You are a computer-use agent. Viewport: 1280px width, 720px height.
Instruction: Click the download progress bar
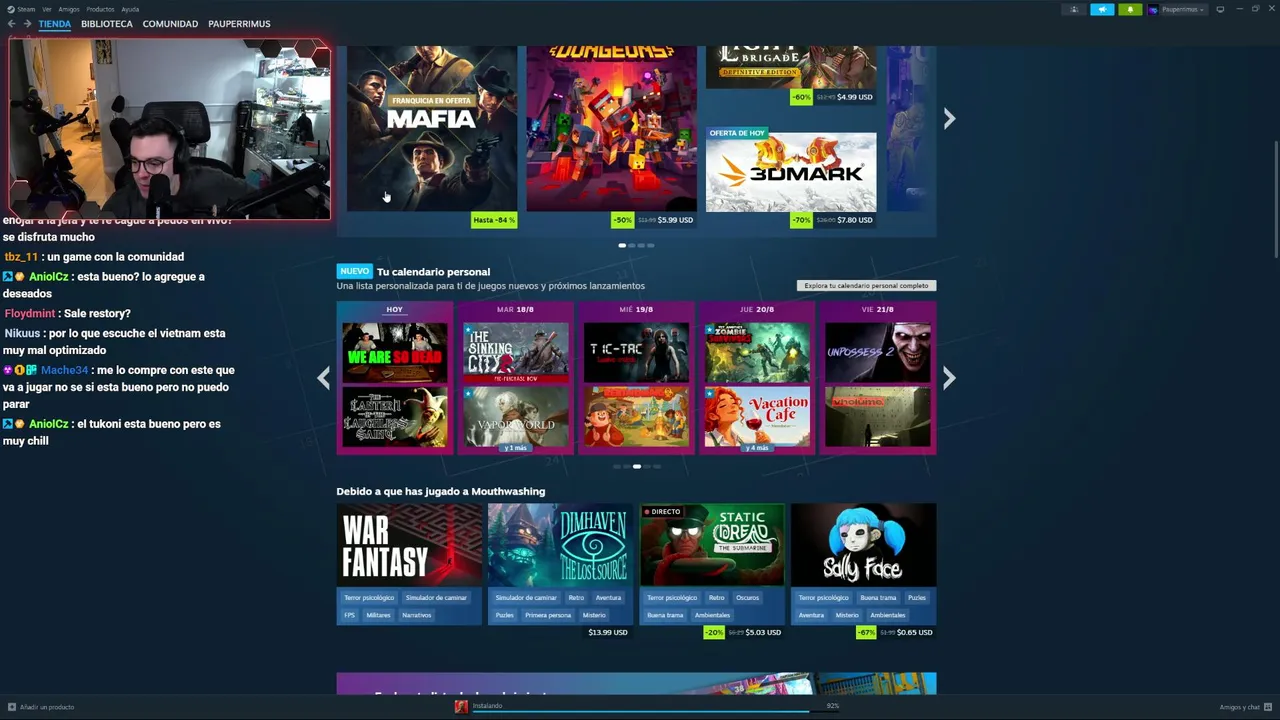pyautogui.click(x=654, y=712)
